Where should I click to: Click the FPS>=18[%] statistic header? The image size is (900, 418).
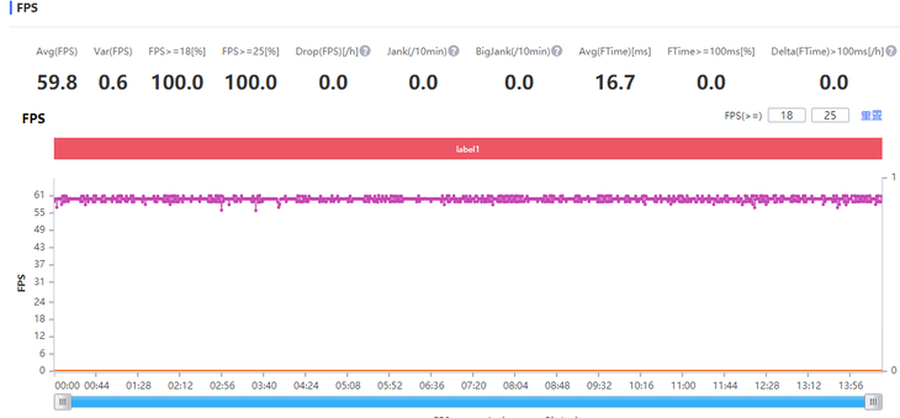[177, 51]
